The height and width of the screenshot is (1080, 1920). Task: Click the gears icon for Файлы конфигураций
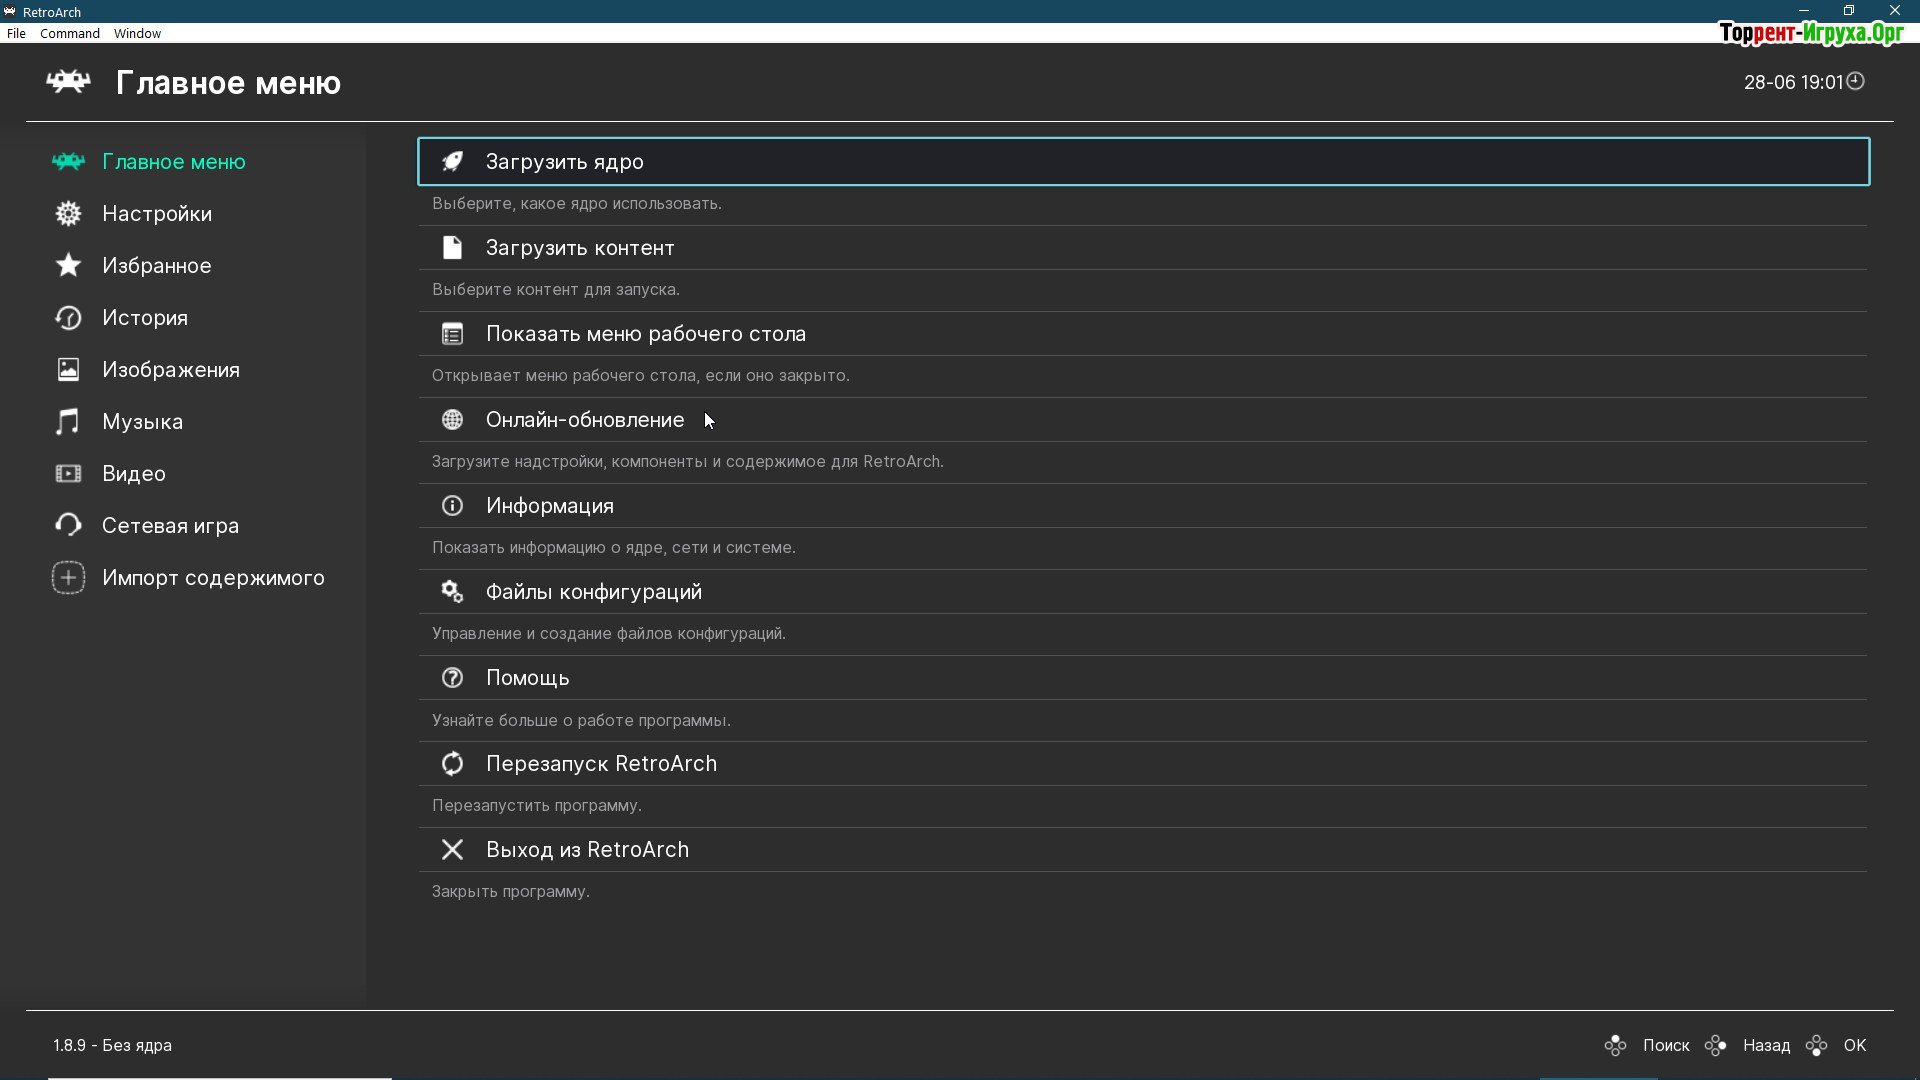[452, 592]
